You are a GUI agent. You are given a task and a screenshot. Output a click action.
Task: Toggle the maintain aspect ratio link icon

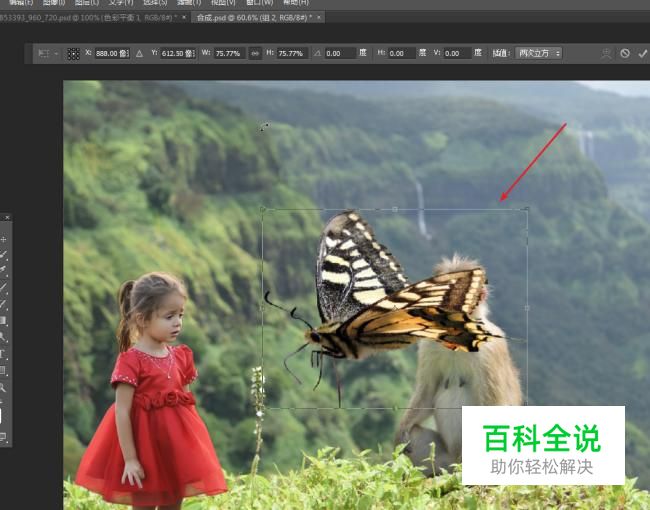coord(255,53)
